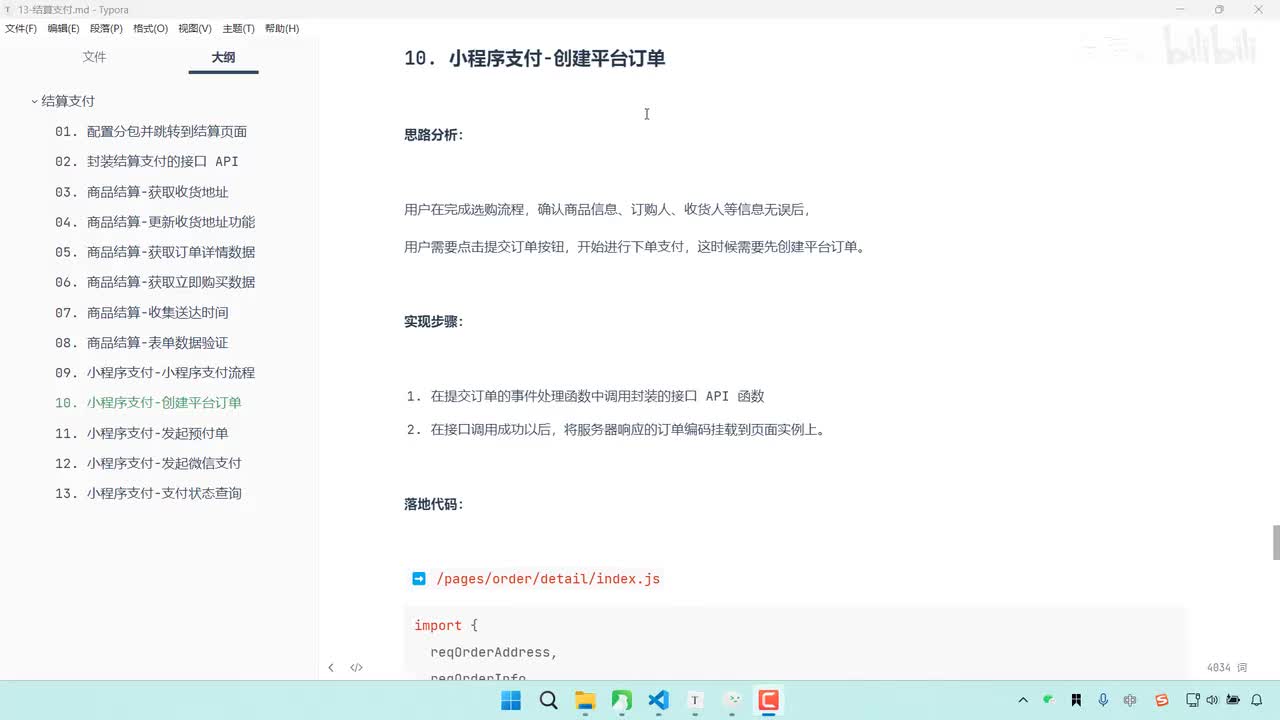
Task: Select outline item 10. 小程序支付-创建平台订单
Action: [148, 403]
